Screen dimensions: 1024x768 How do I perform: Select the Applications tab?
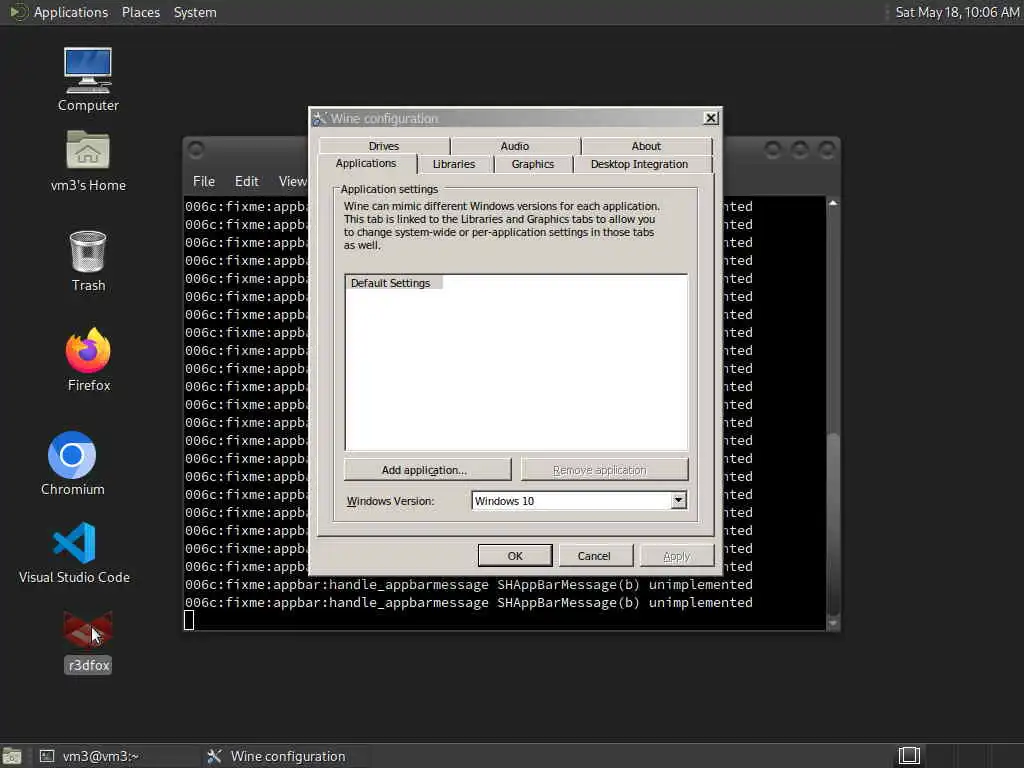click(x=366, y=163)
